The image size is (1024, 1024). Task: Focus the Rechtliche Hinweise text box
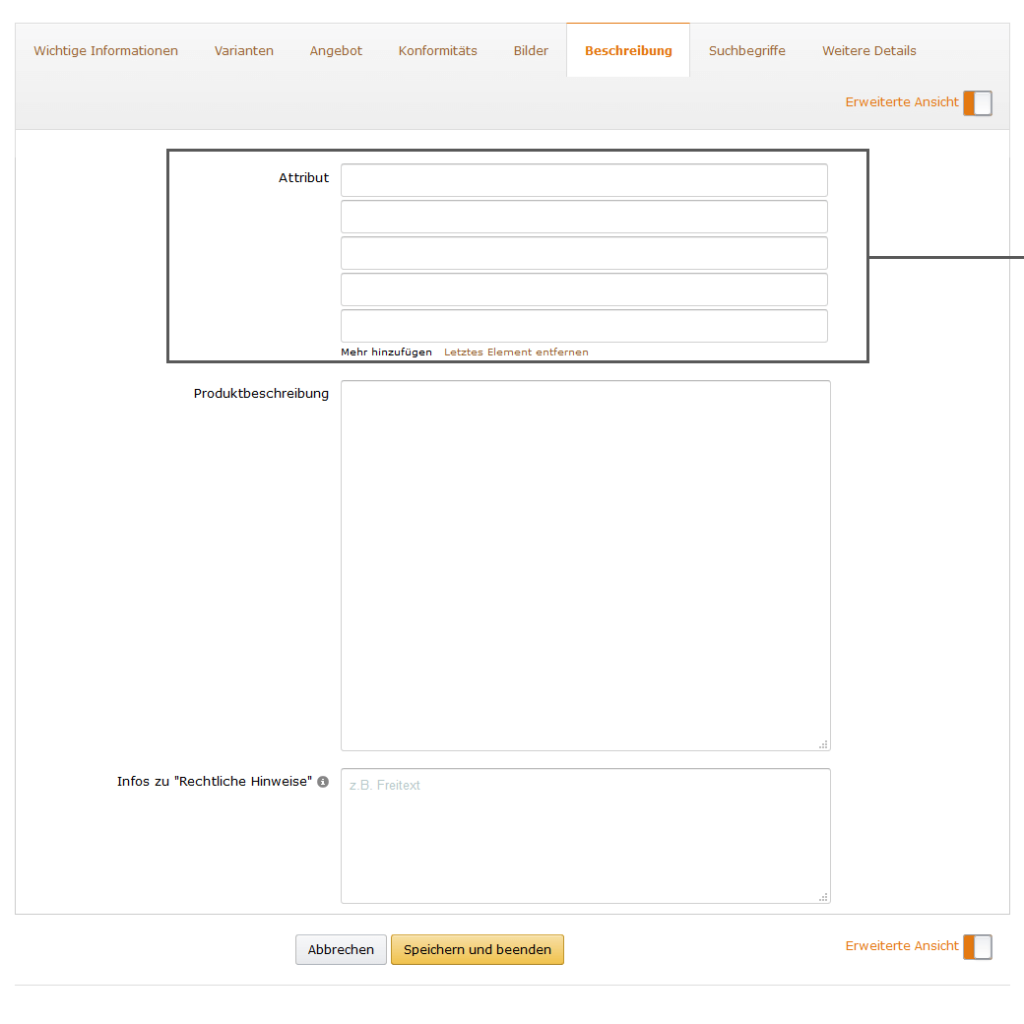click(585, 836)
